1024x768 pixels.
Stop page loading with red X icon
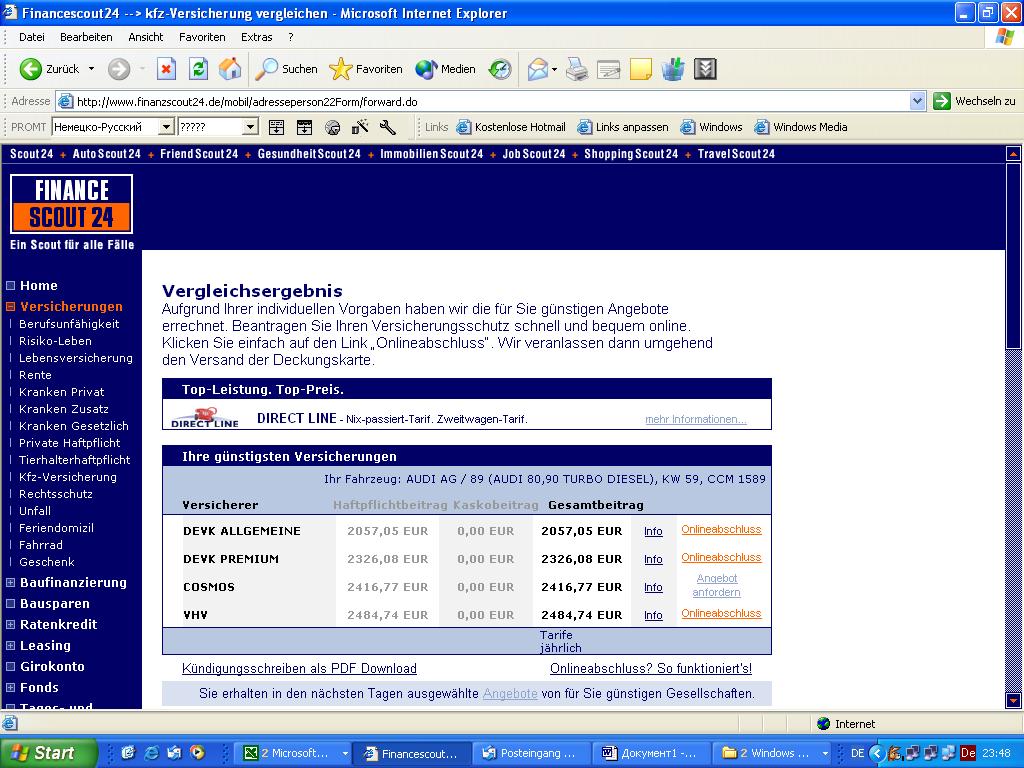(167, 69)
